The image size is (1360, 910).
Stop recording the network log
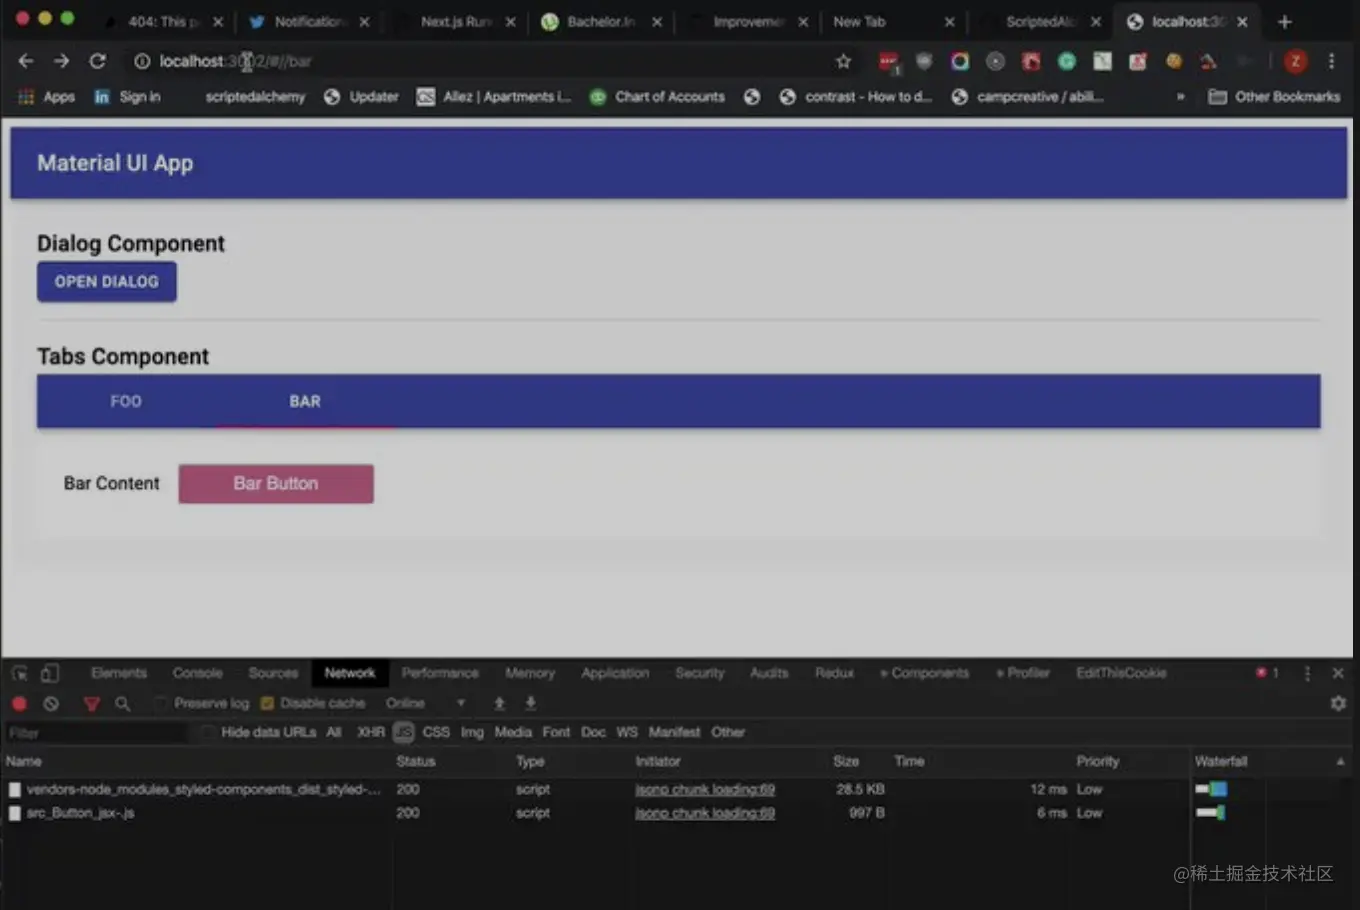click(x=19, y=703)
